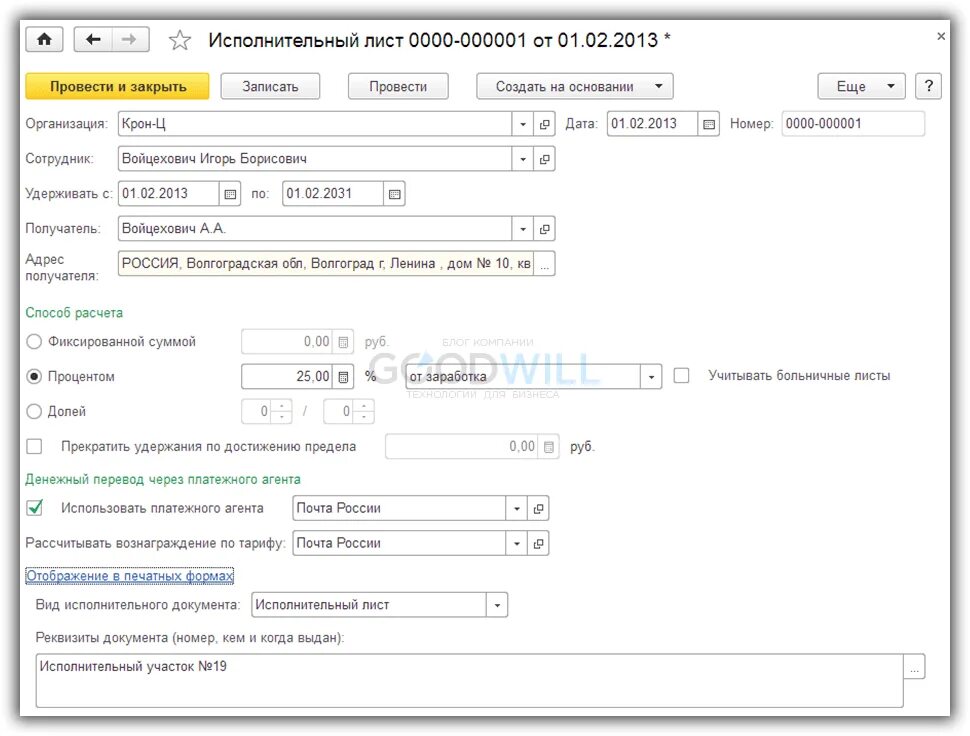Image resolution: width=970 pixels, height=736 pixels.
Task: Select Долей calculation method
Action: point(34,411)
